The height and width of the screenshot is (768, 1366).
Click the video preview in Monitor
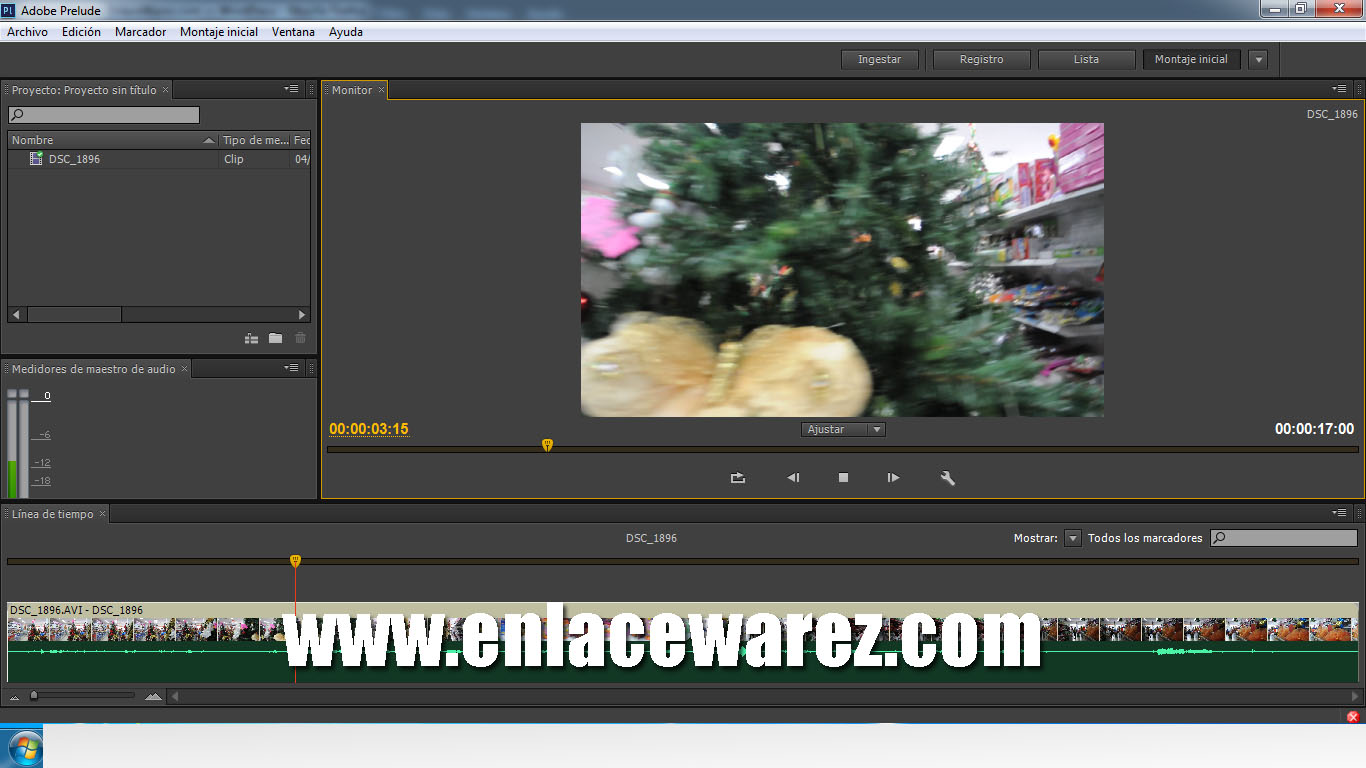coord(842,270)
